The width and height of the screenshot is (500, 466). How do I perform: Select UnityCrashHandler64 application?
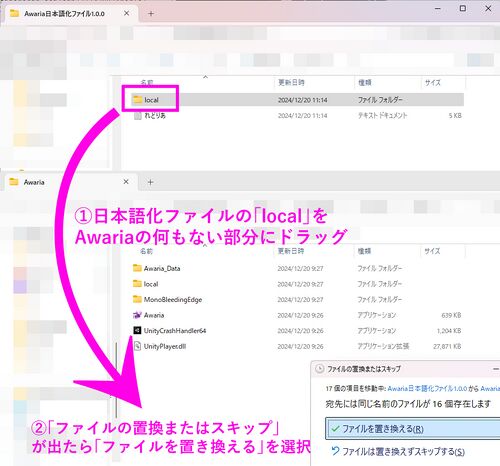tap(175, 331)
